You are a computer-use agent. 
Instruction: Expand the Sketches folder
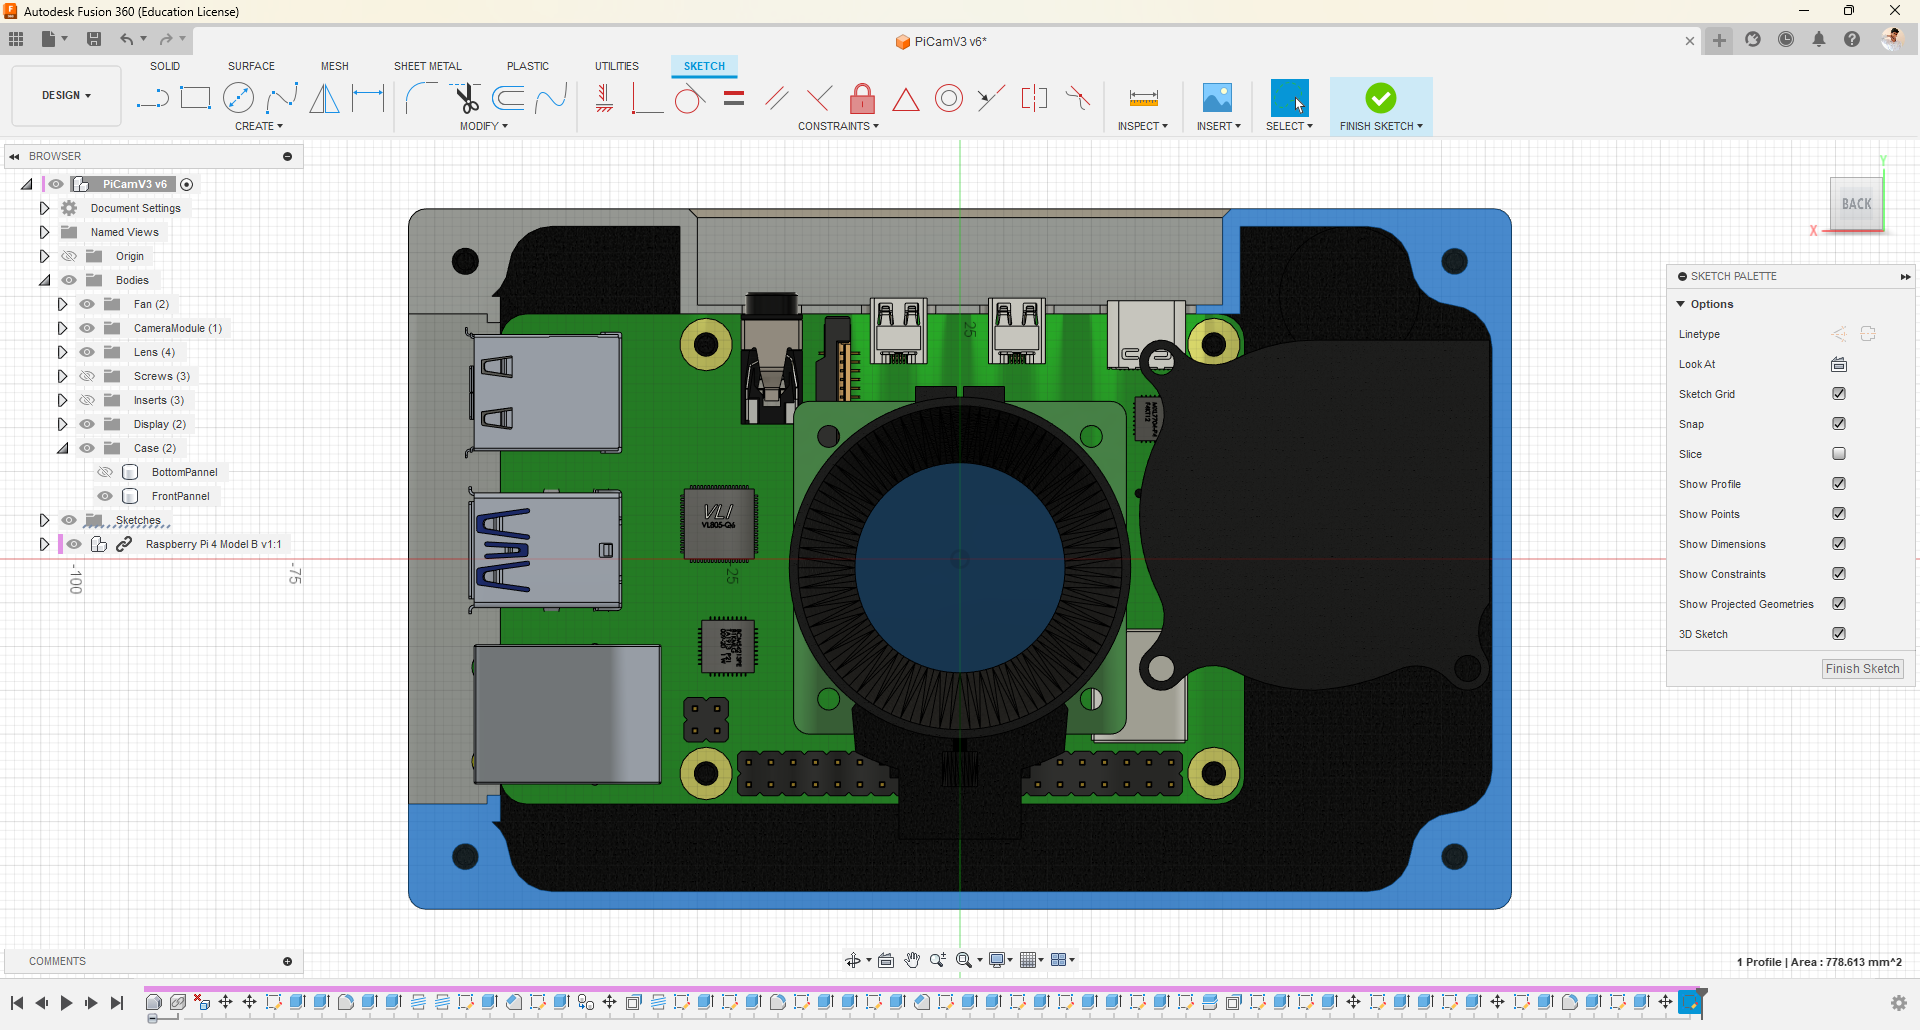click(x=44, y=520)
